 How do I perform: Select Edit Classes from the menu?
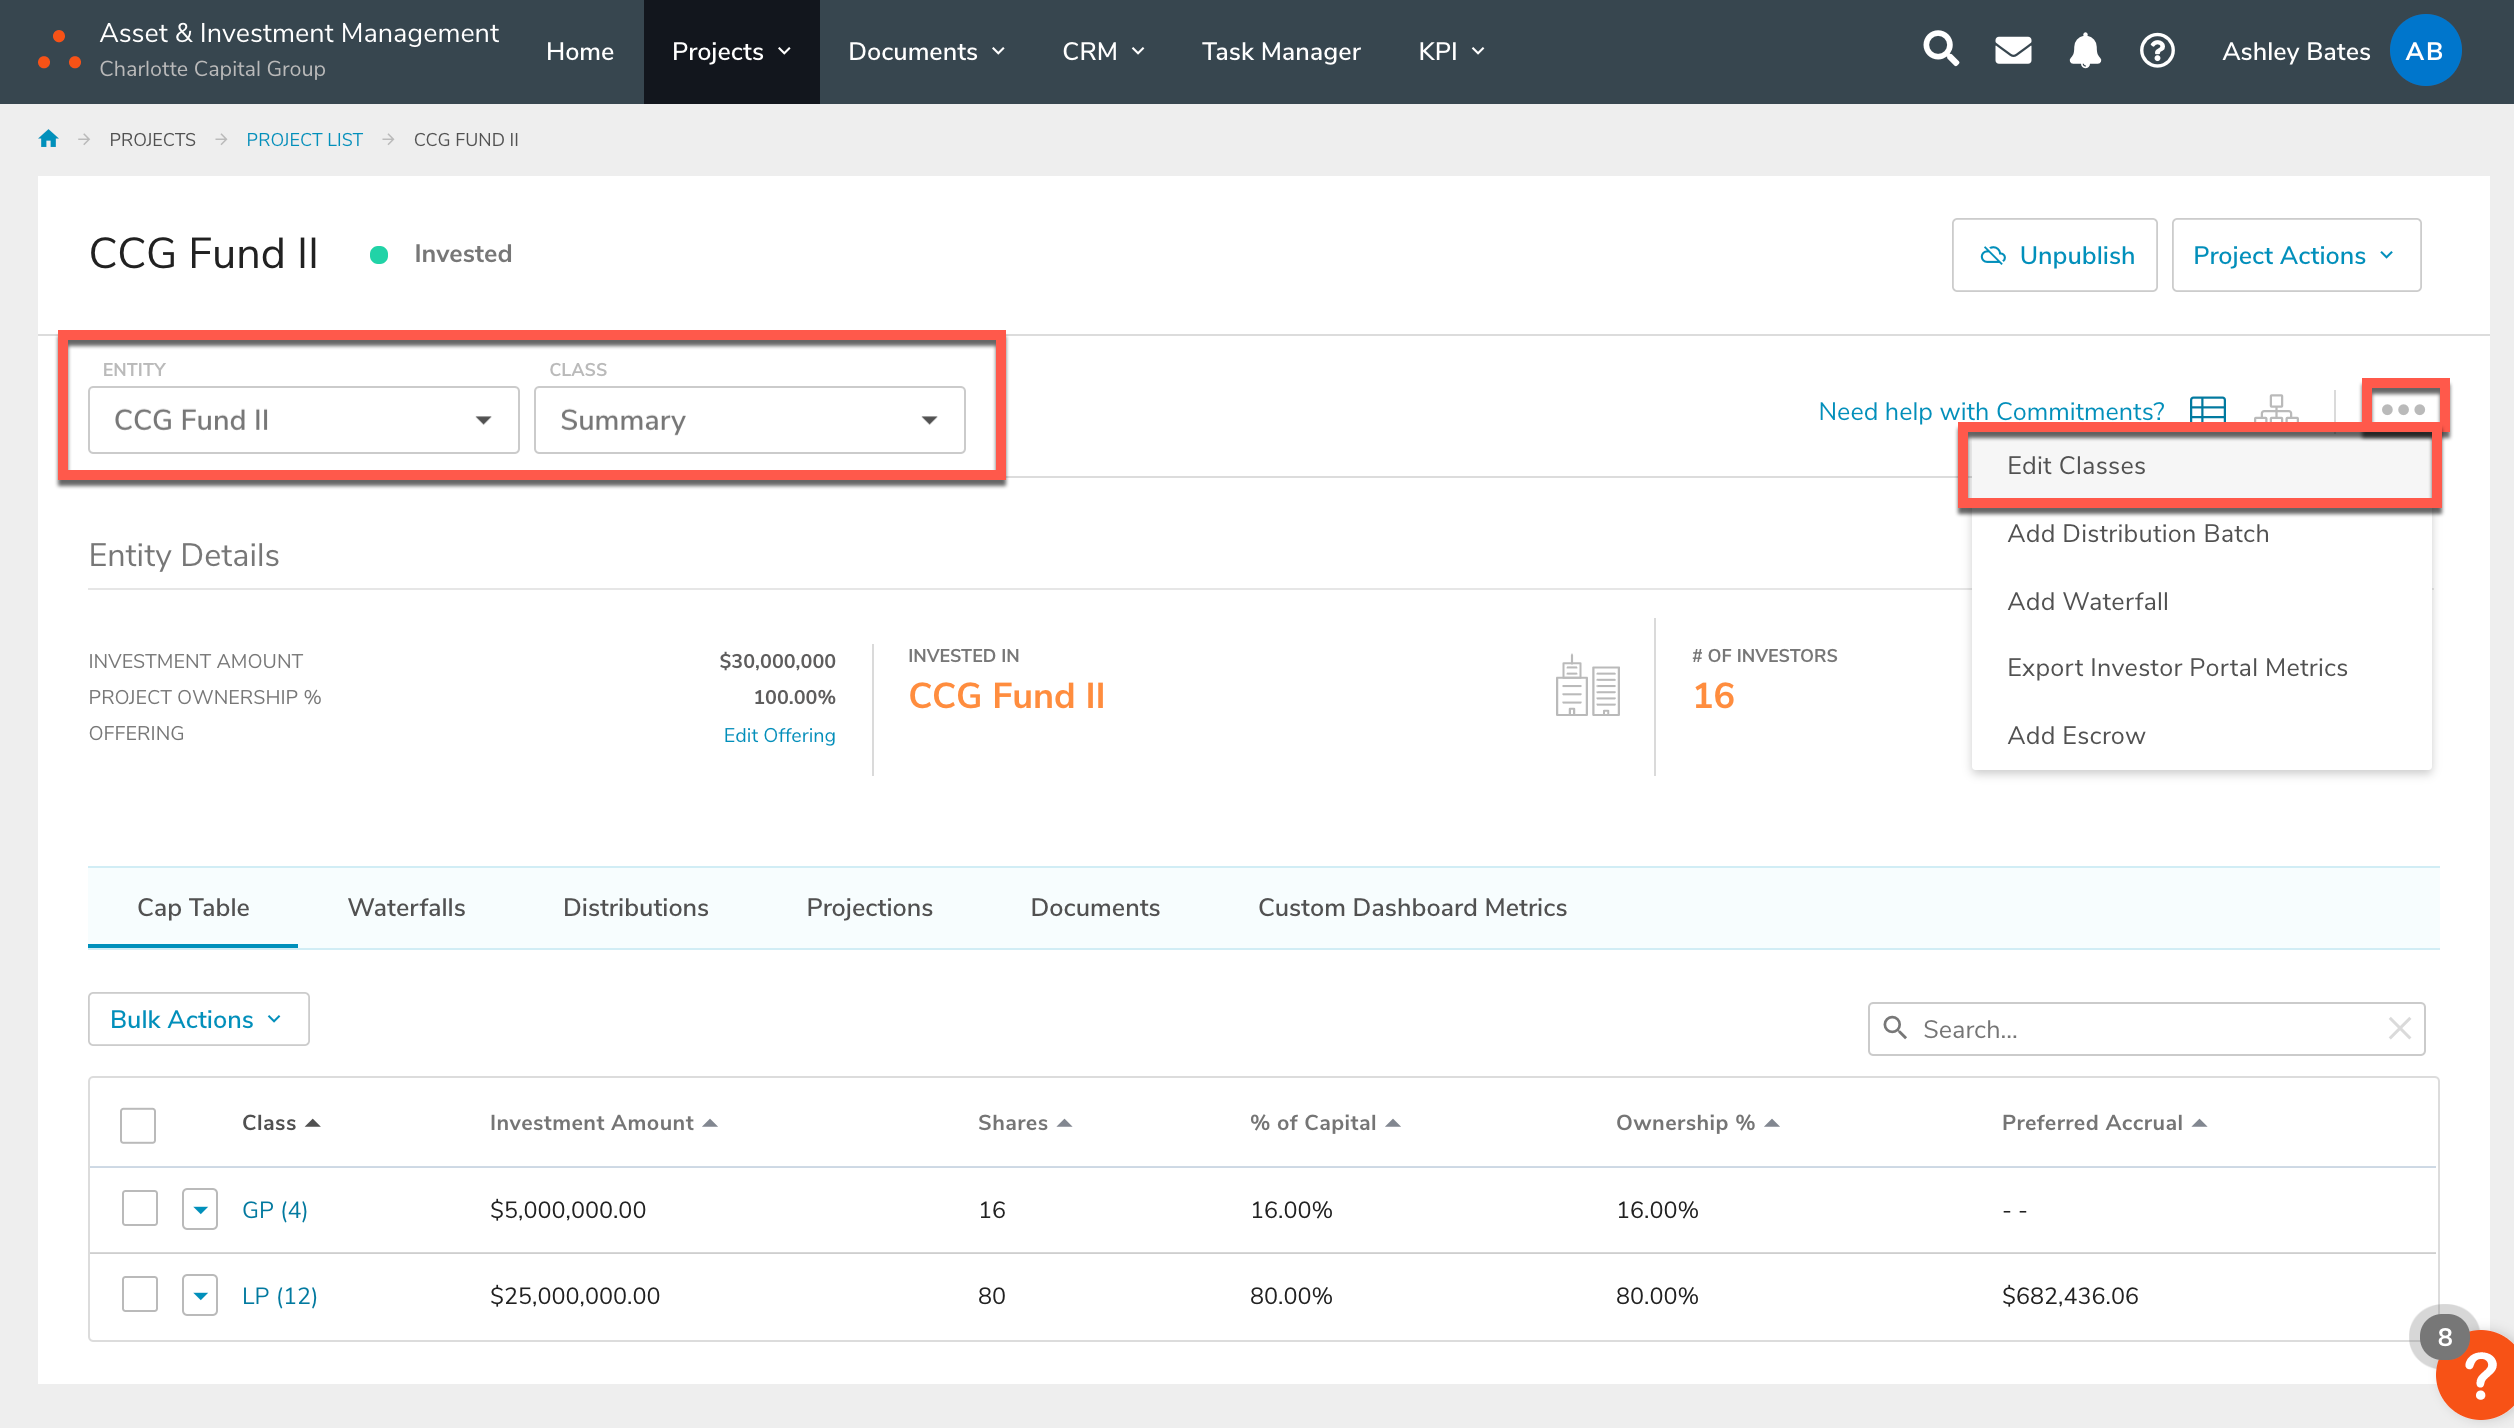(2076, 466)
